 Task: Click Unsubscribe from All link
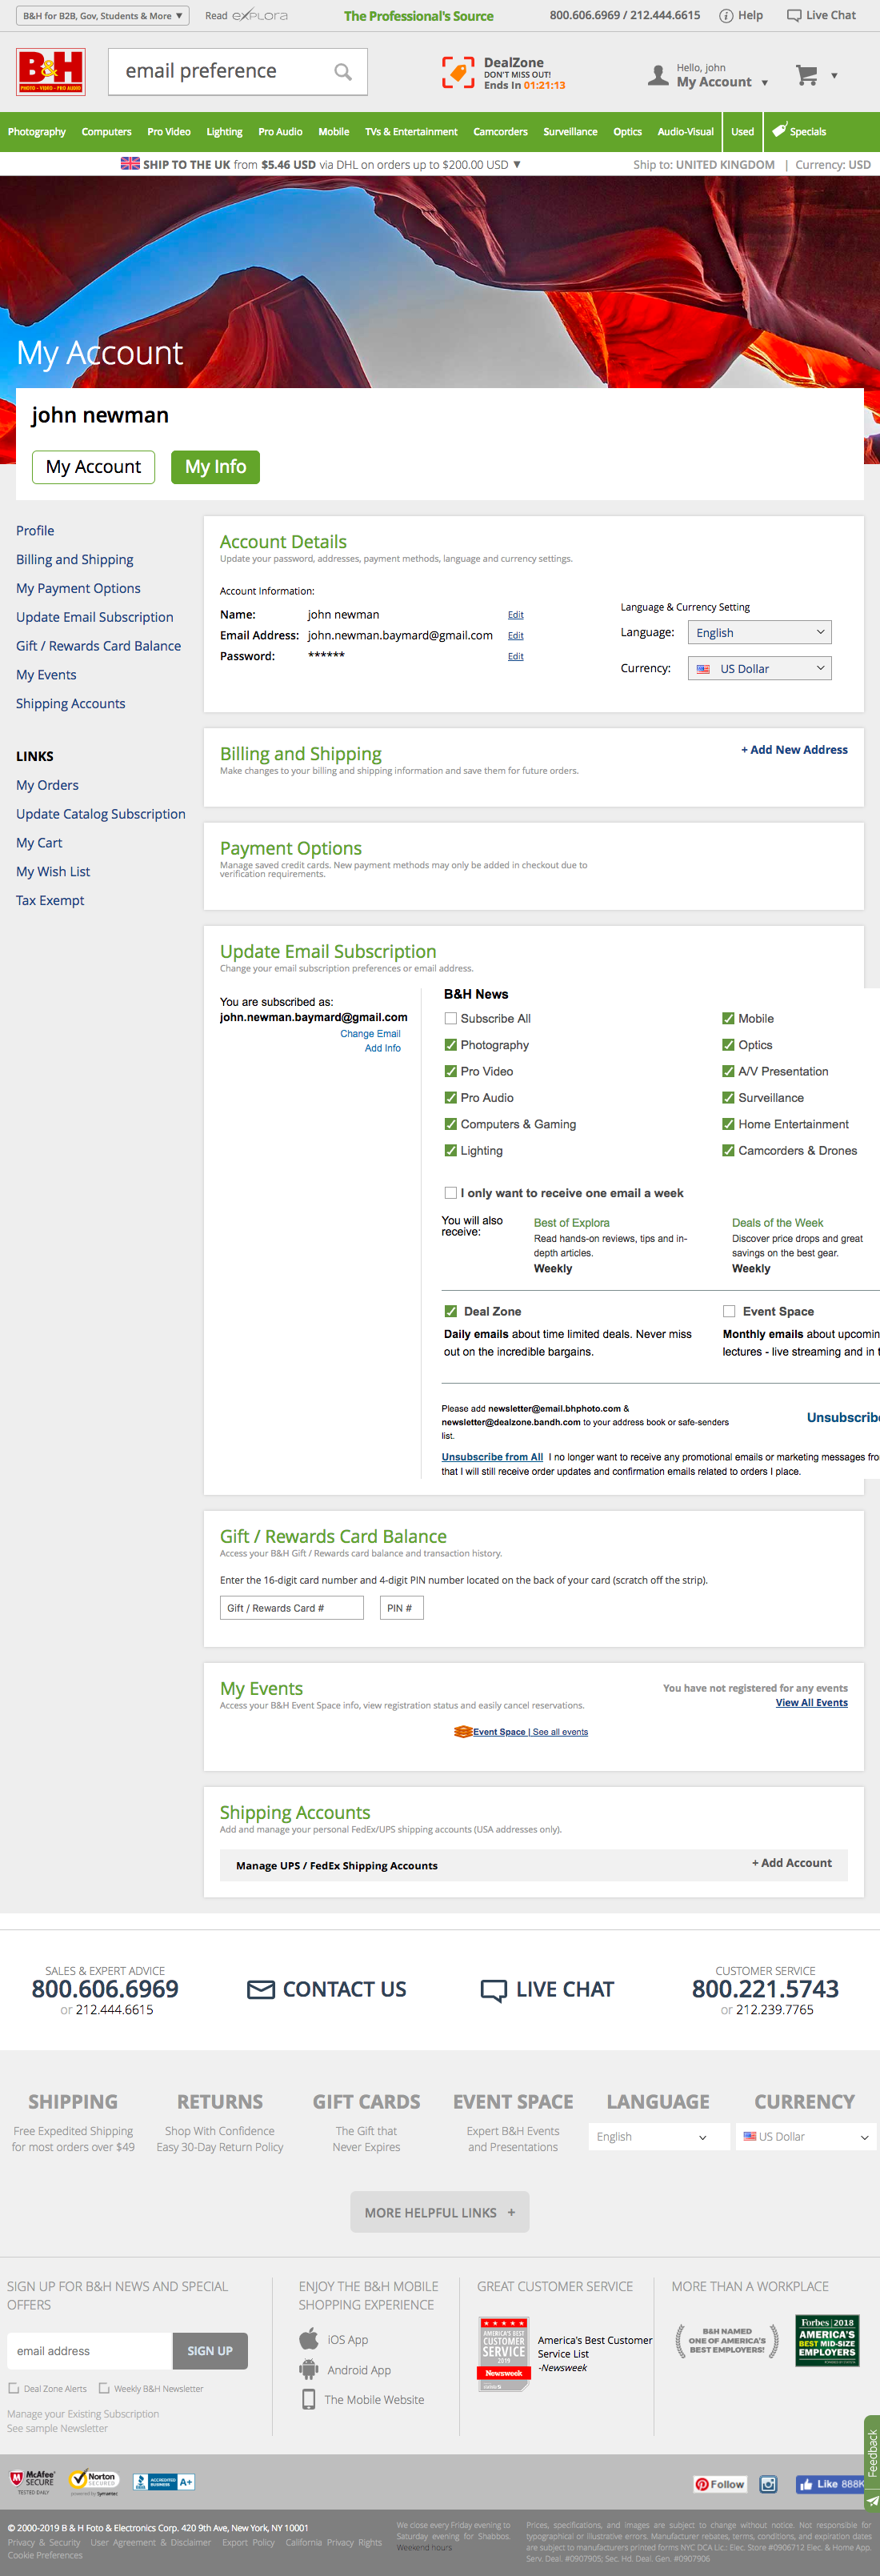click(492, 1457)
